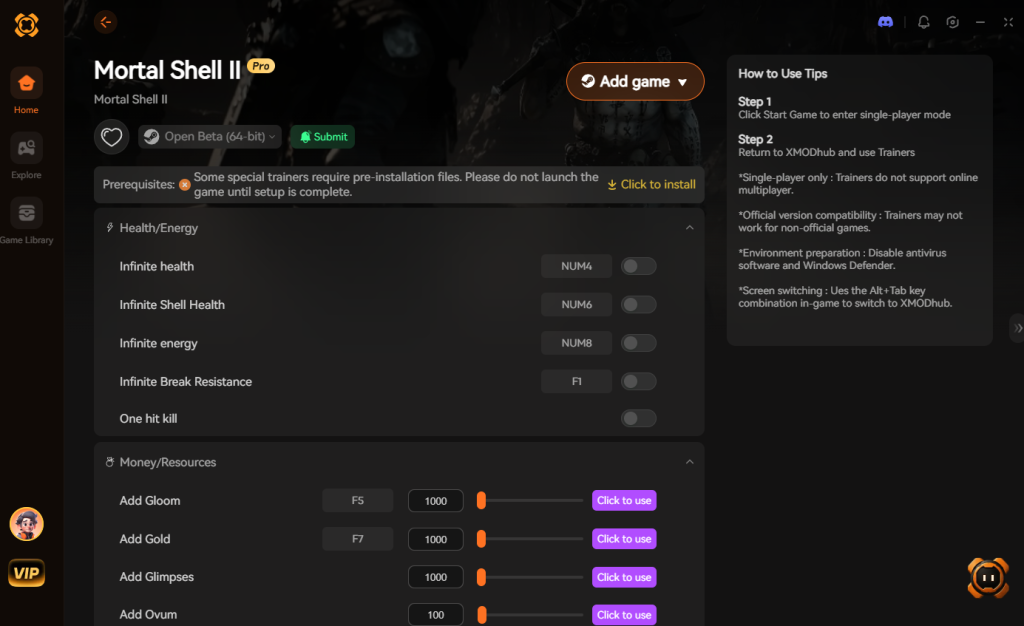Click the 'Click to install' link
Screen dimensions: 1024x626
tap(652, 185)
